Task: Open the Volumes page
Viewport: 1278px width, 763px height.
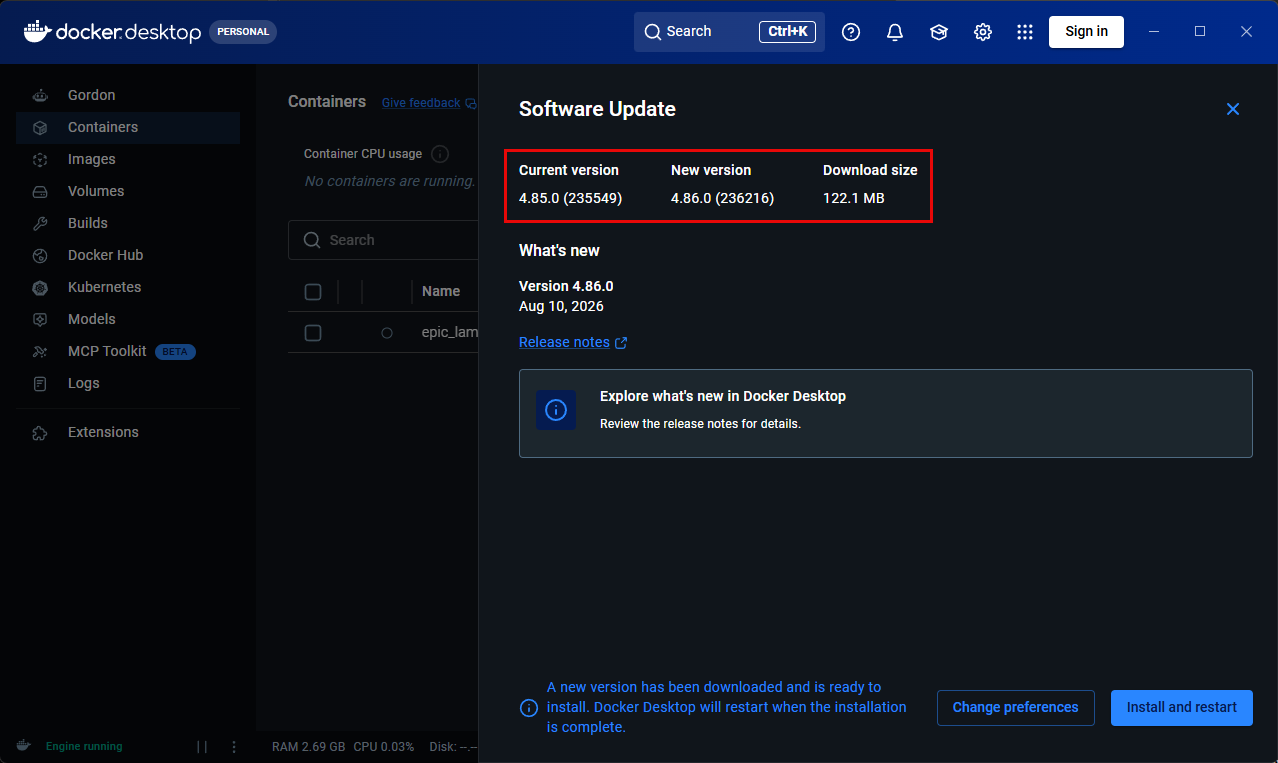Action: click(128, 191)
